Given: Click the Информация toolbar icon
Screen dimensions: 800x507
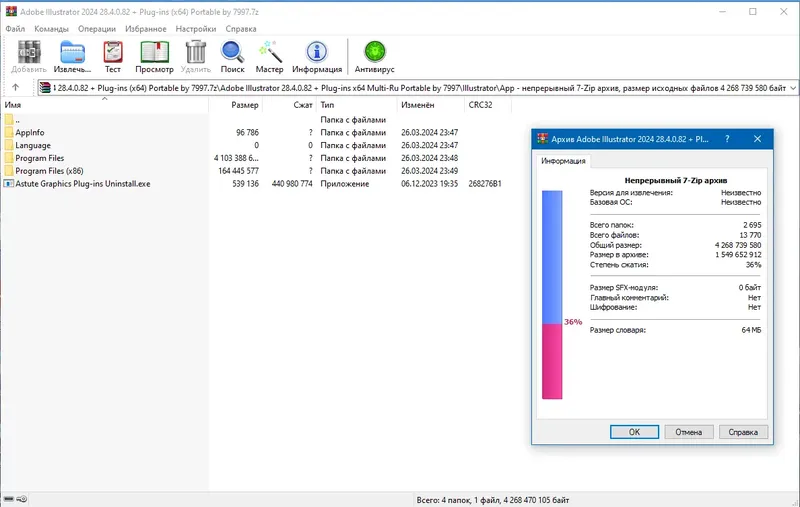Looking at the screenshot, I should pyautogui.click(x=317, y=53).
